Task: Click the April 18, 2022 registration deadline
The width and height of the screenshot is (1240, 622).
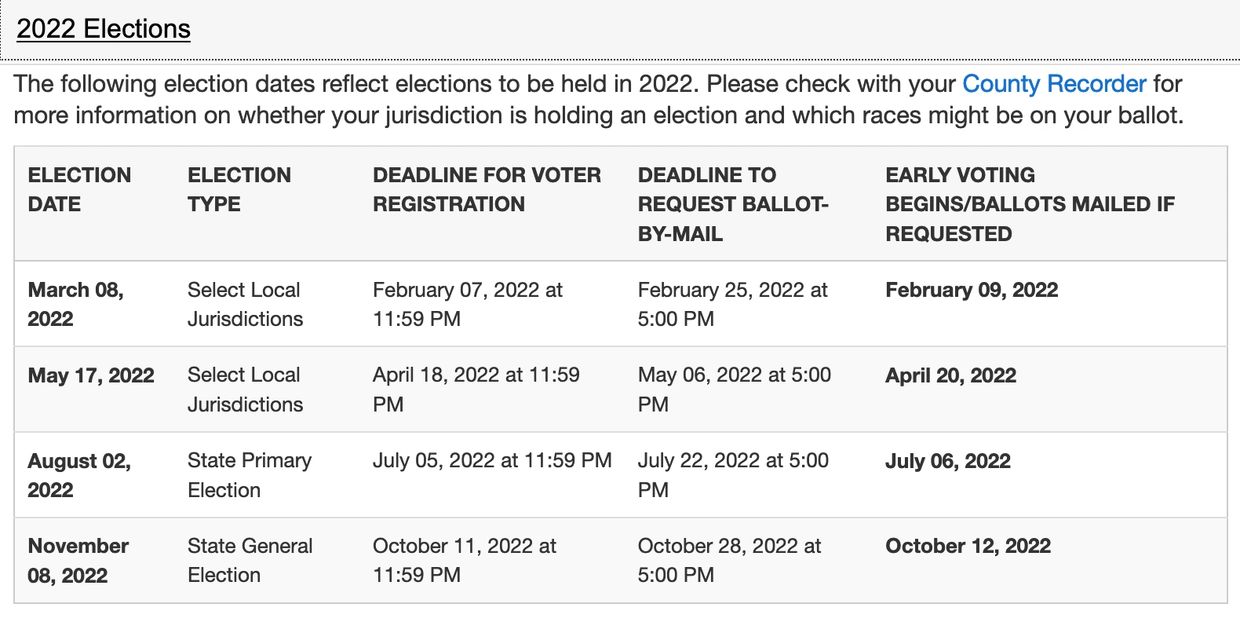Action: pyautogui.click(x=476, y=390)
